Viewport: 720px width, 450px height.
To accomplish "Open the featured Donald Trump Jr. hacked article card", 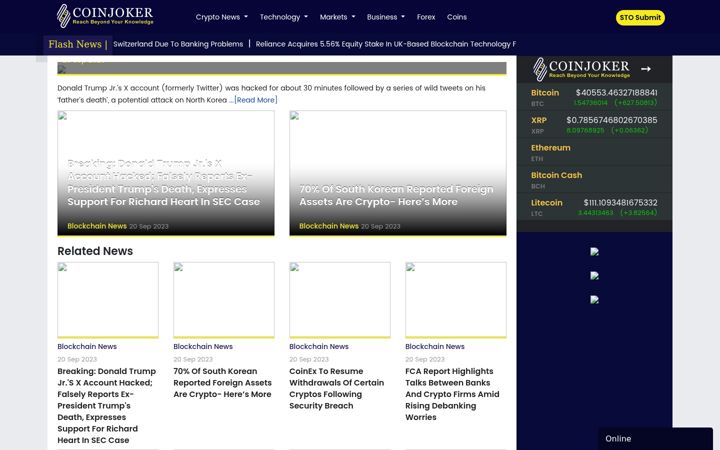I will (166, 173).
